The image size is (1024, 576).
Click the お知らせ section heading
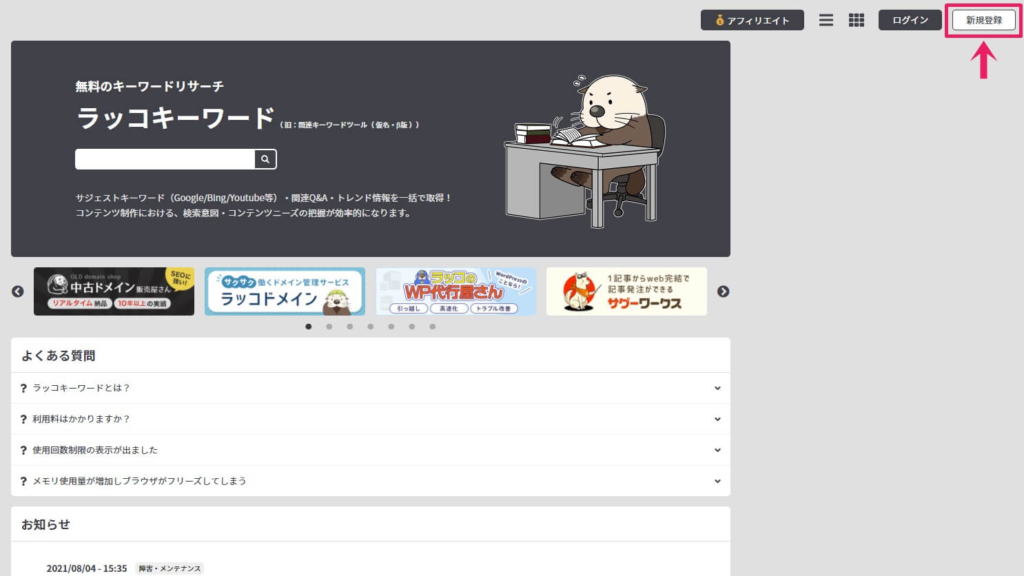46,524
